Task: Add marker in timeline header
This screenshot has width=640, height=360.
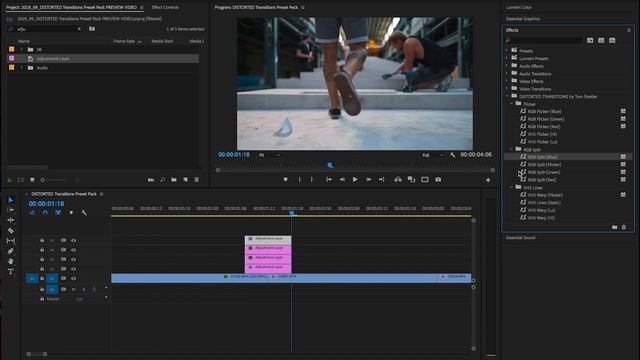Action: point(71,213)
